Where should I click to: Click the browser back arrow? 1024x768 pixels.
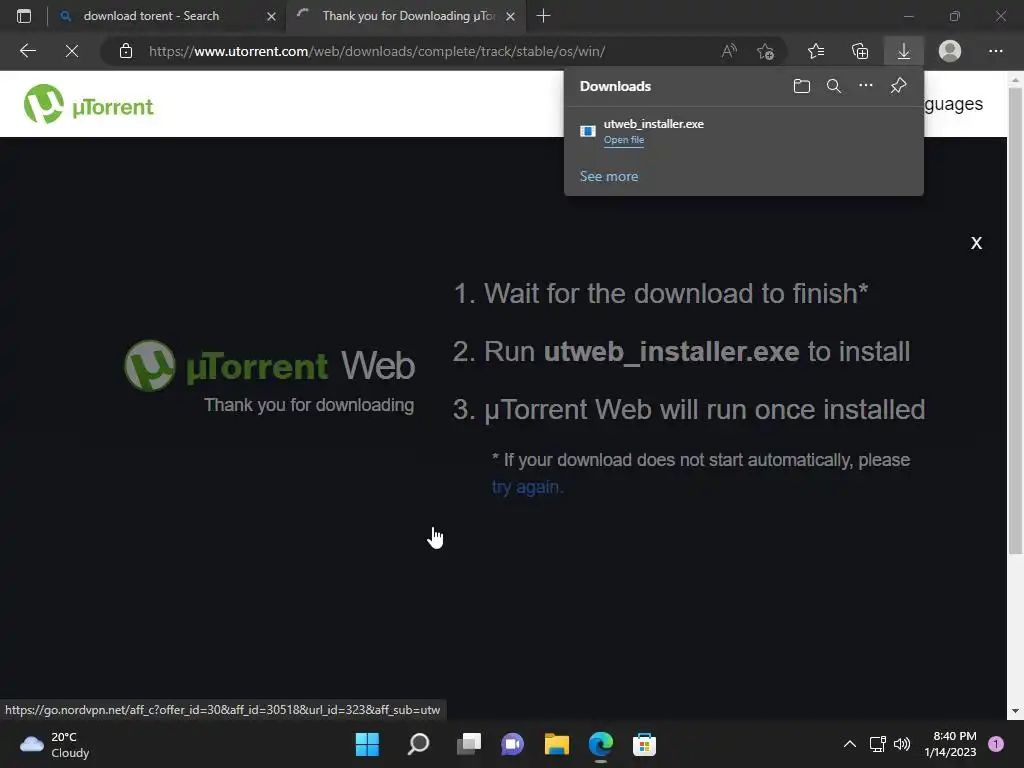[x=27, y=51]
